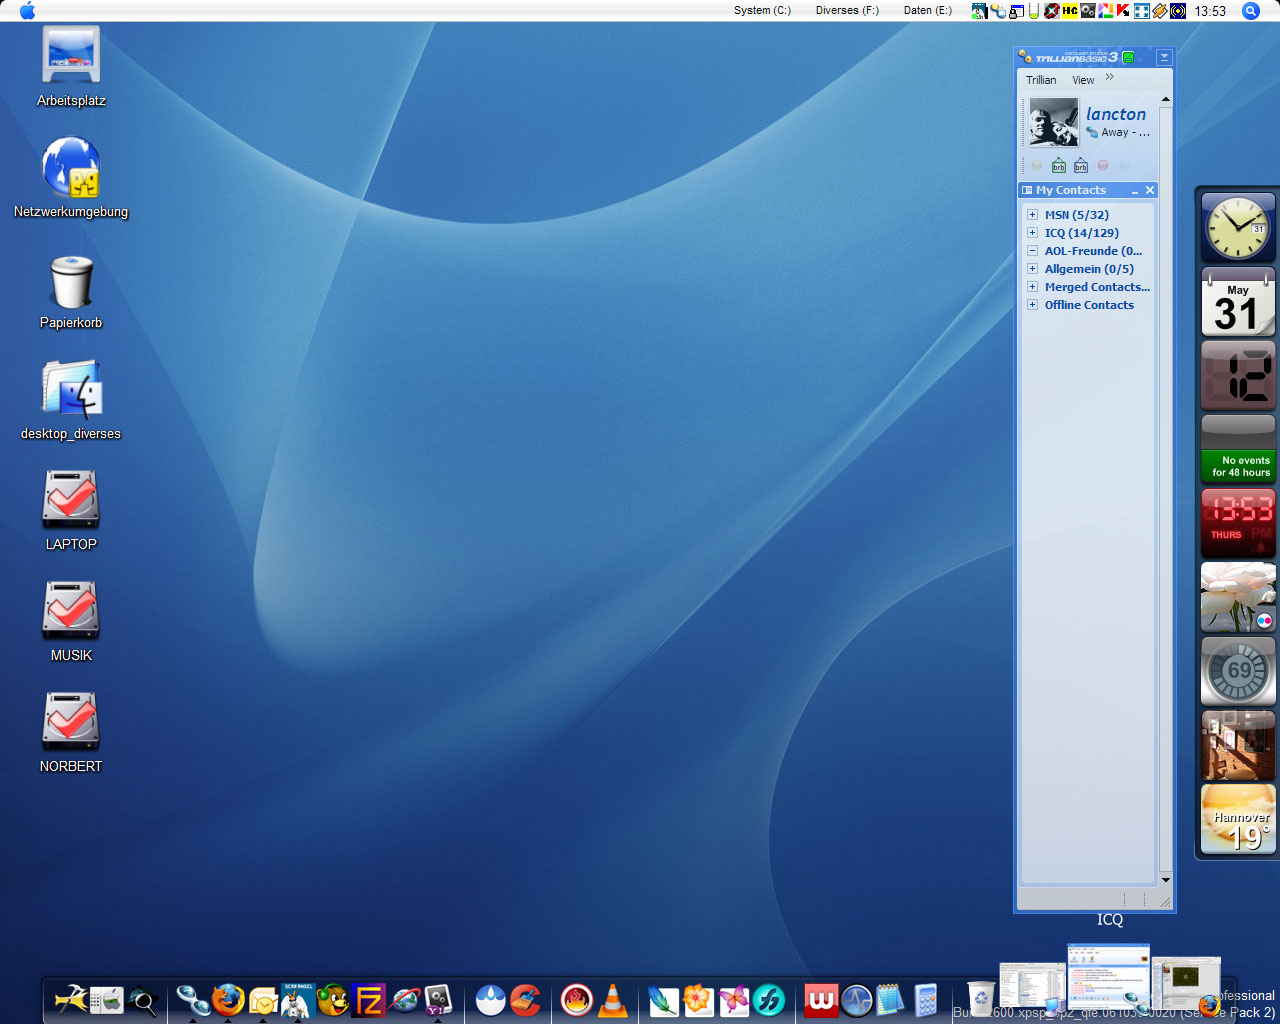This screenshot has height=1024, width=1280.
Task: Open the calculator icon in dock
Action: (x=926, y=1000)
